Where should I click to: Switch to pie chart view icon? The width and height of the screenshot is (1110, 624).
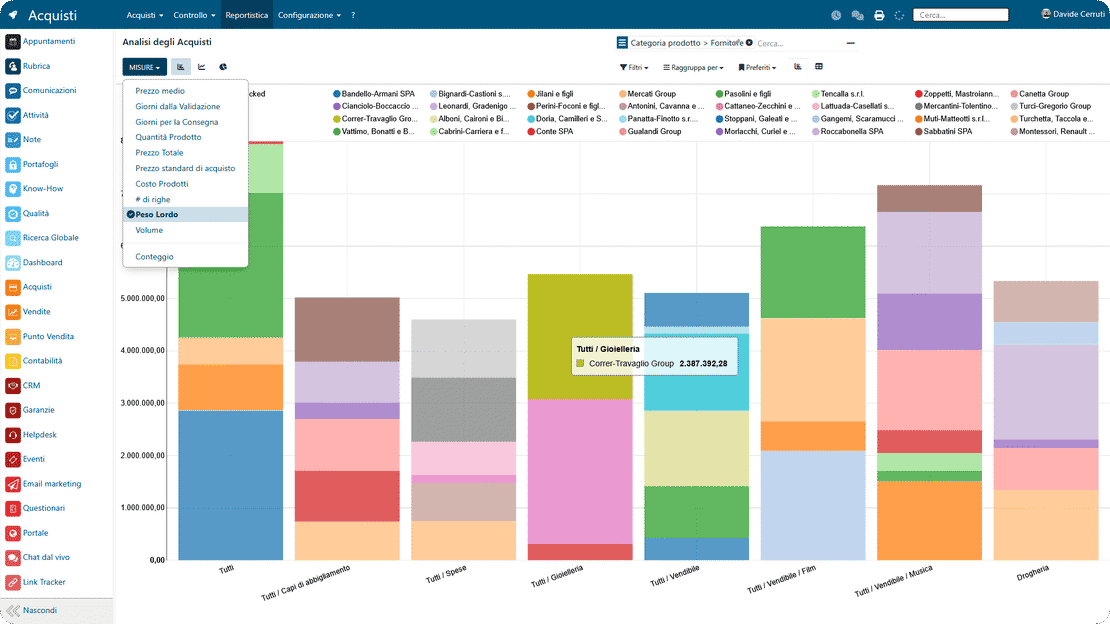click(223, 67)
